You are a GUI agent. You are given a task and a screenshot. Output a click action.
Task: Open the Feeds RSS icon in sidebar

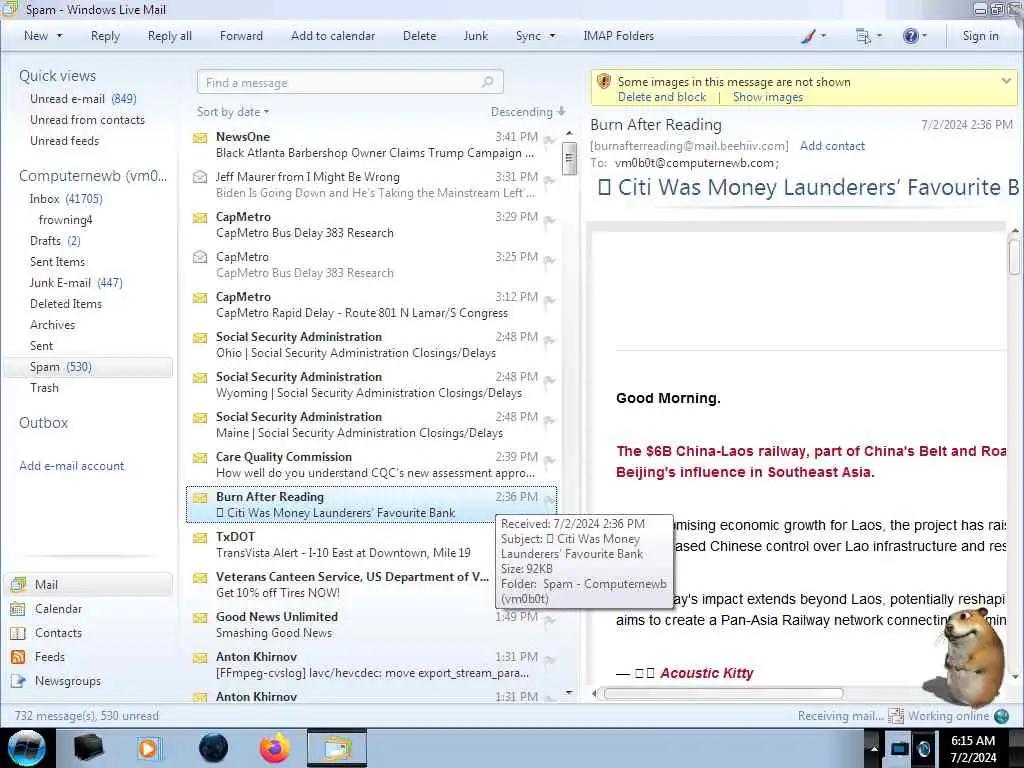(x=18, y=657)
